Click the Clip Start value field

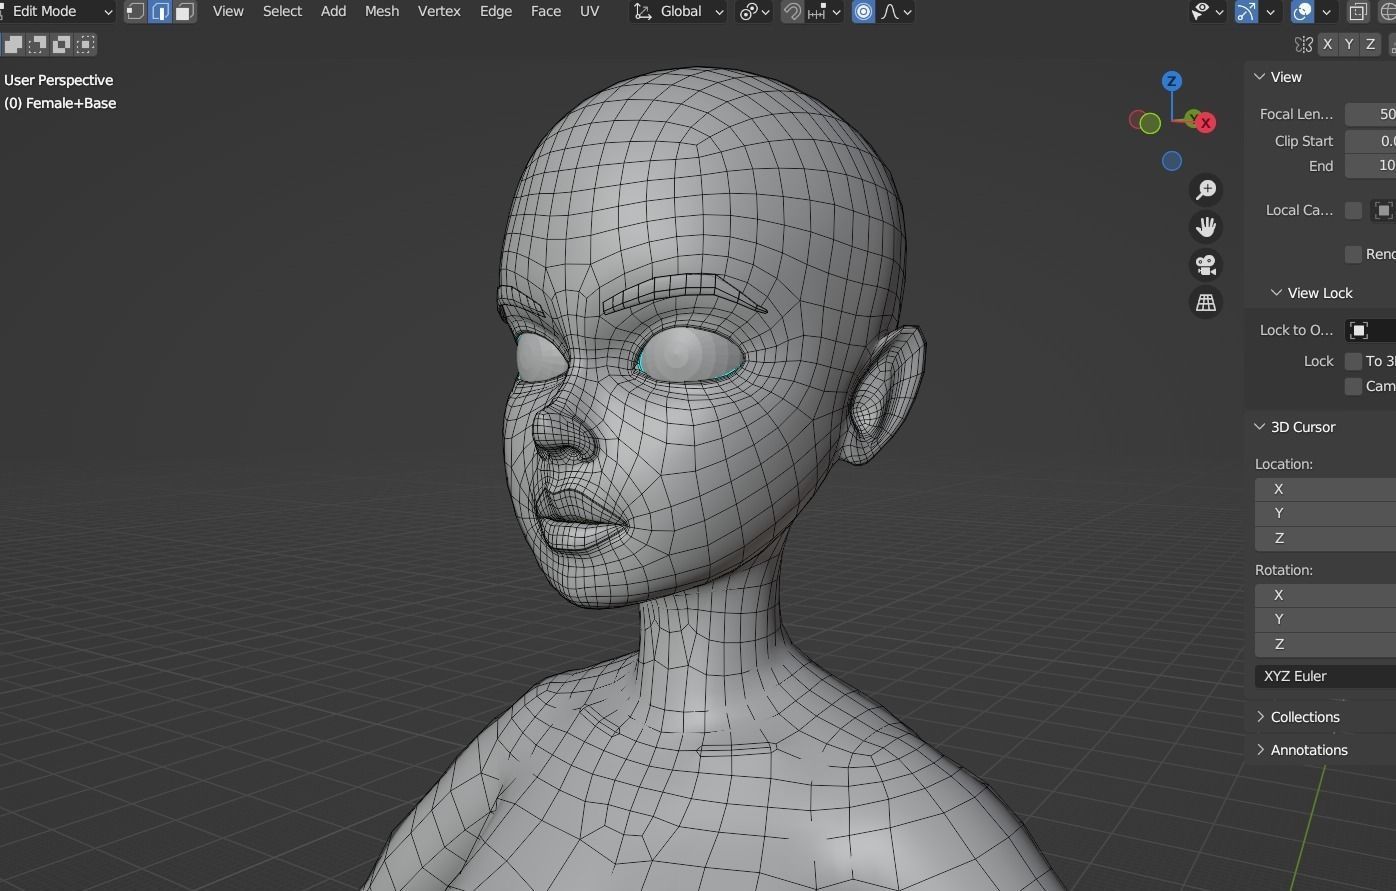(1370, 141)
